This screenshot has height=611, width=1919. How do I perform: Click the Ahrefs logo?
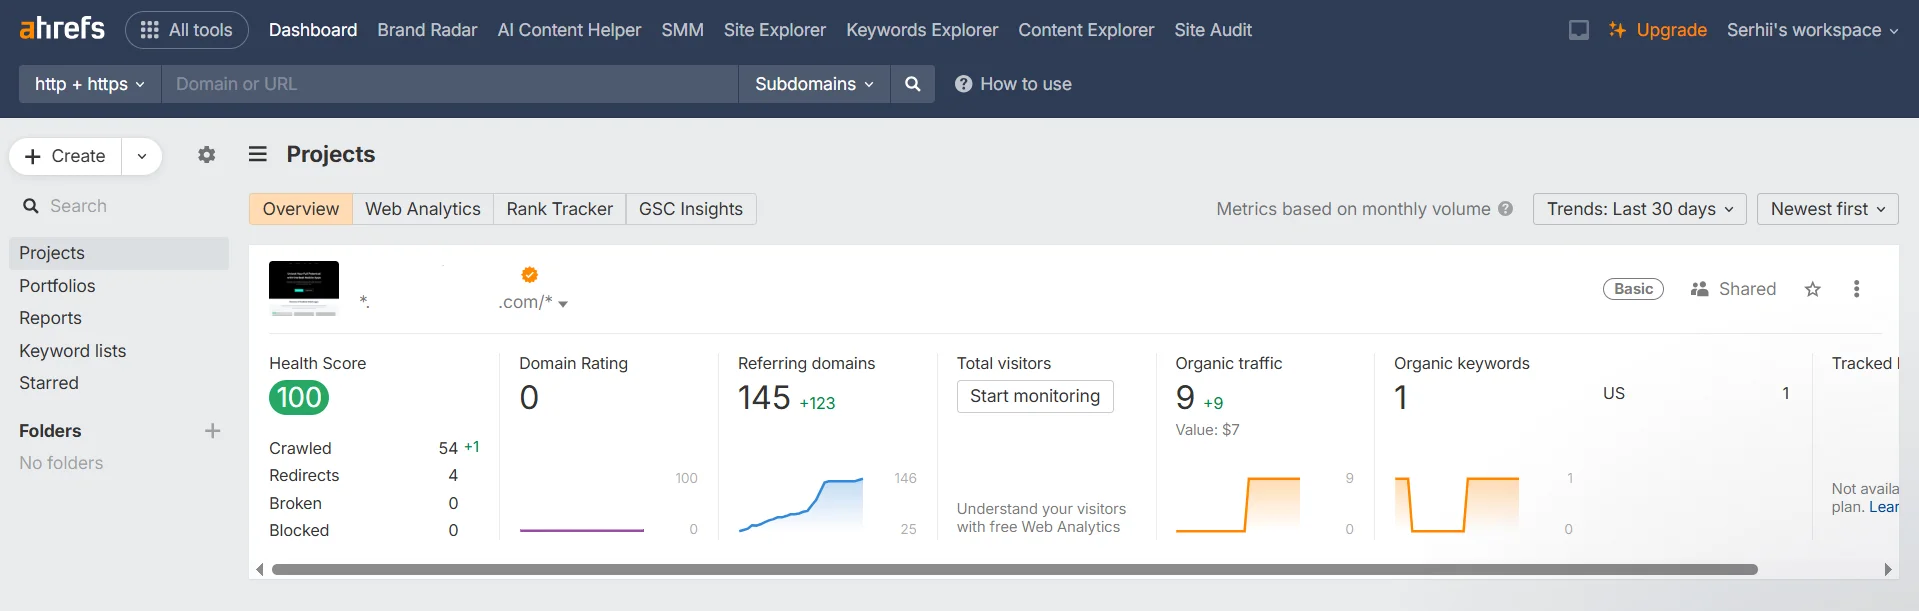(62, 29)
